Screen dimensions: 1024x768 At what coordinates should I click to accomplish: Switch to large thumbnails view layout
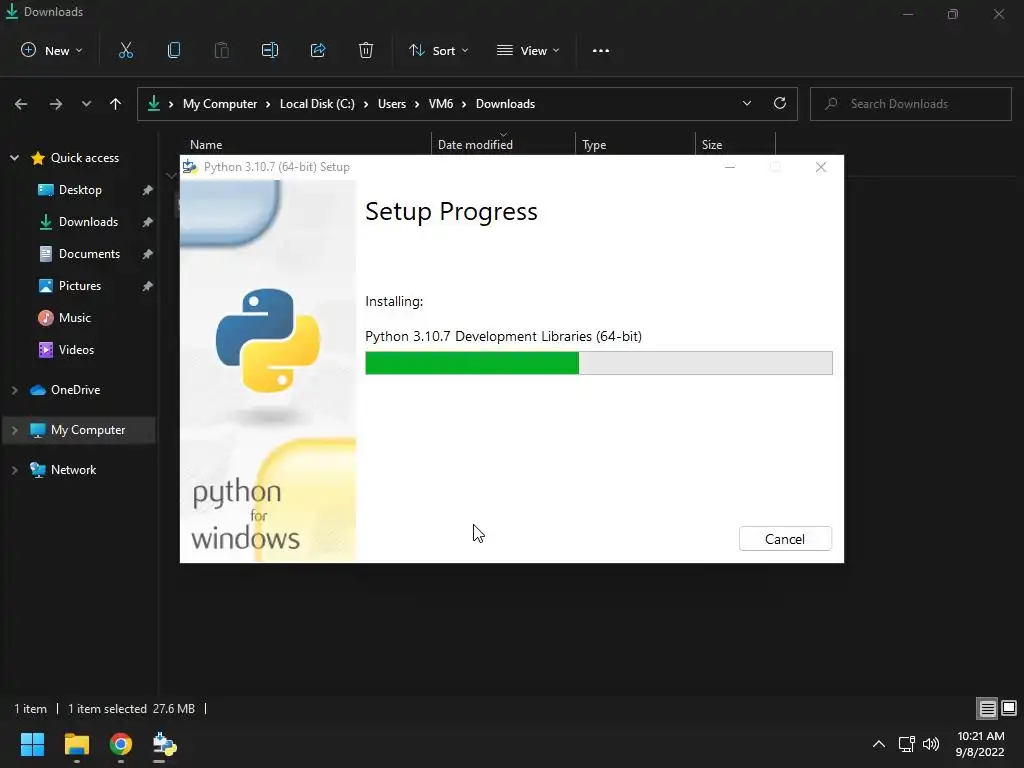point(1009,708)
